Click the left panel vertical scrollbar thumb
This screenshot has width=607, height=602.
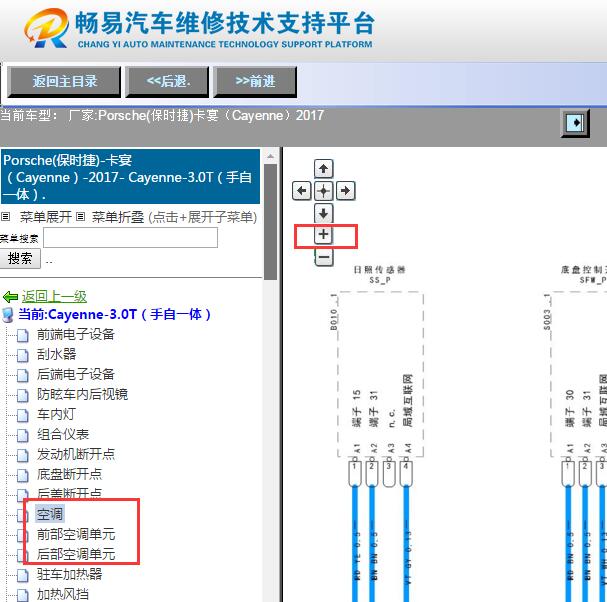(x=271, y=222)
